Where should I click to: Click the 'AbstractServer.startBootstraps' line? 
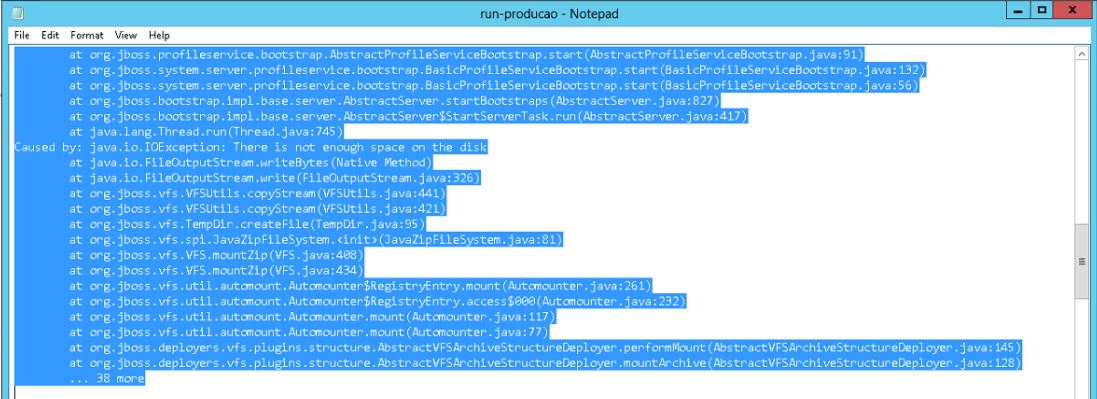click(395, 101)
